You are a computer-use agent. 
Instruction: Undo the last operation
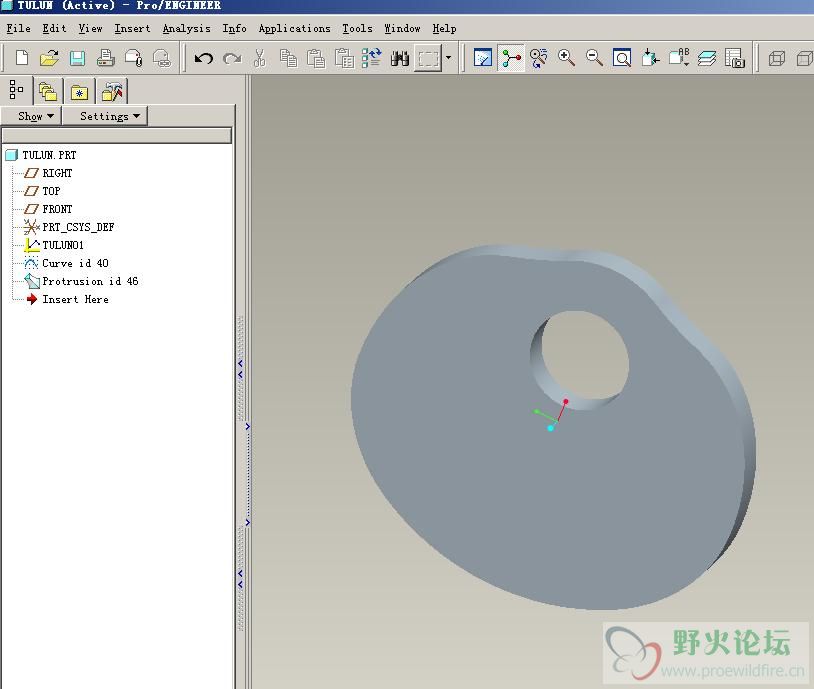pyautogui.click(x=204, y=58)
